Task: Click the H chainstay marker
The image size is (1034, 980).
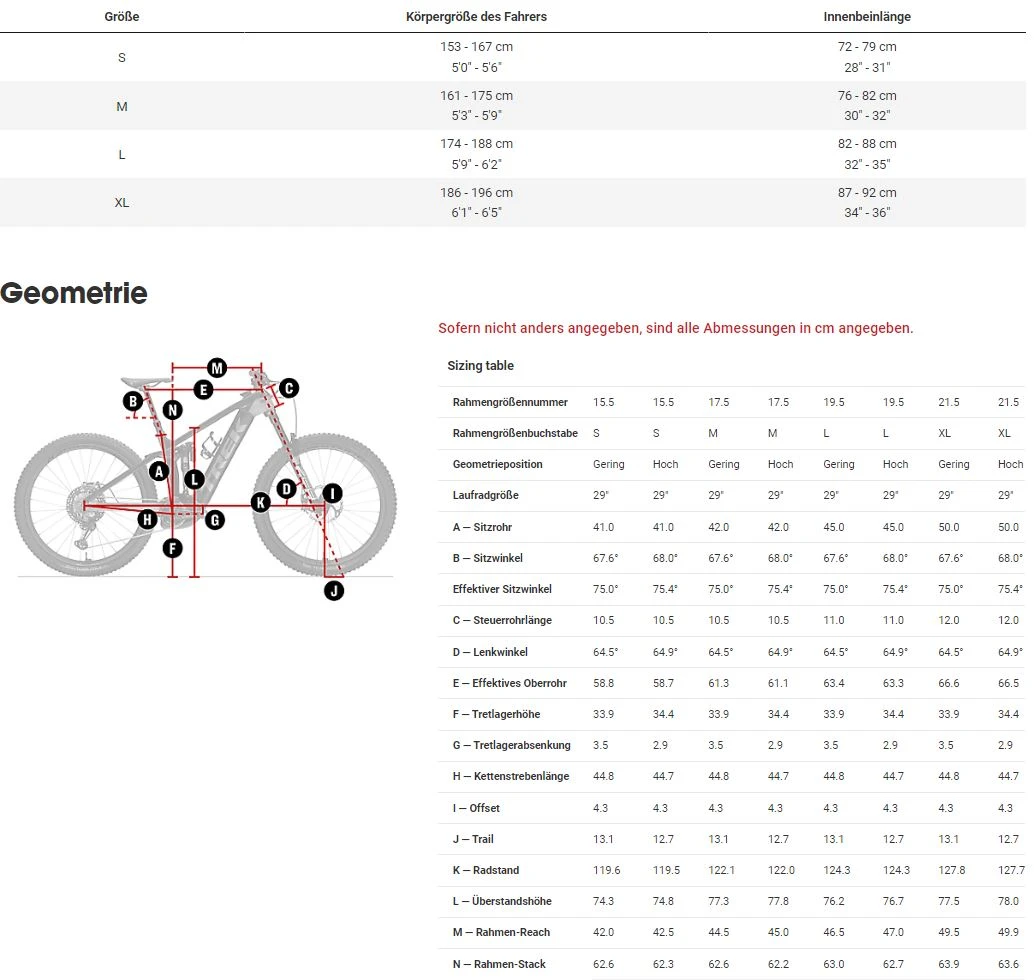Action: click(147, 518)
